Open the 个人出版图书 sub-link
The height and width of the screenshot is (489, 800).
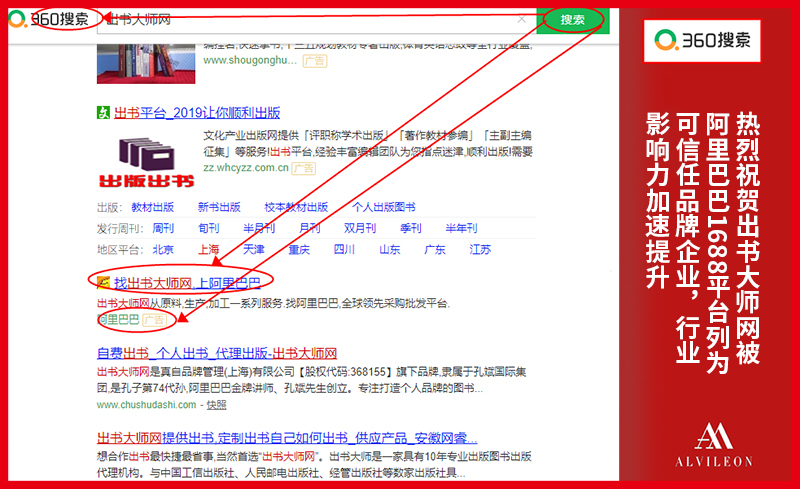click(384, 207)
